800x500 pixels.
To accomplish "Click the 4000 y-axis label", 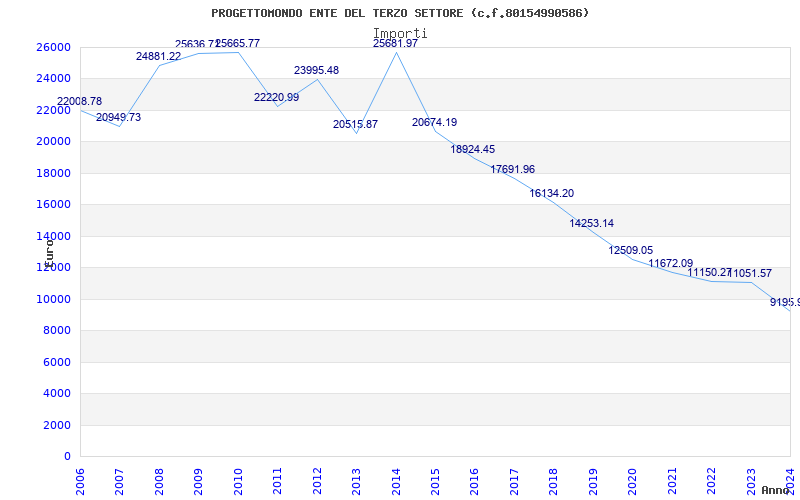I will click(57, 393).
